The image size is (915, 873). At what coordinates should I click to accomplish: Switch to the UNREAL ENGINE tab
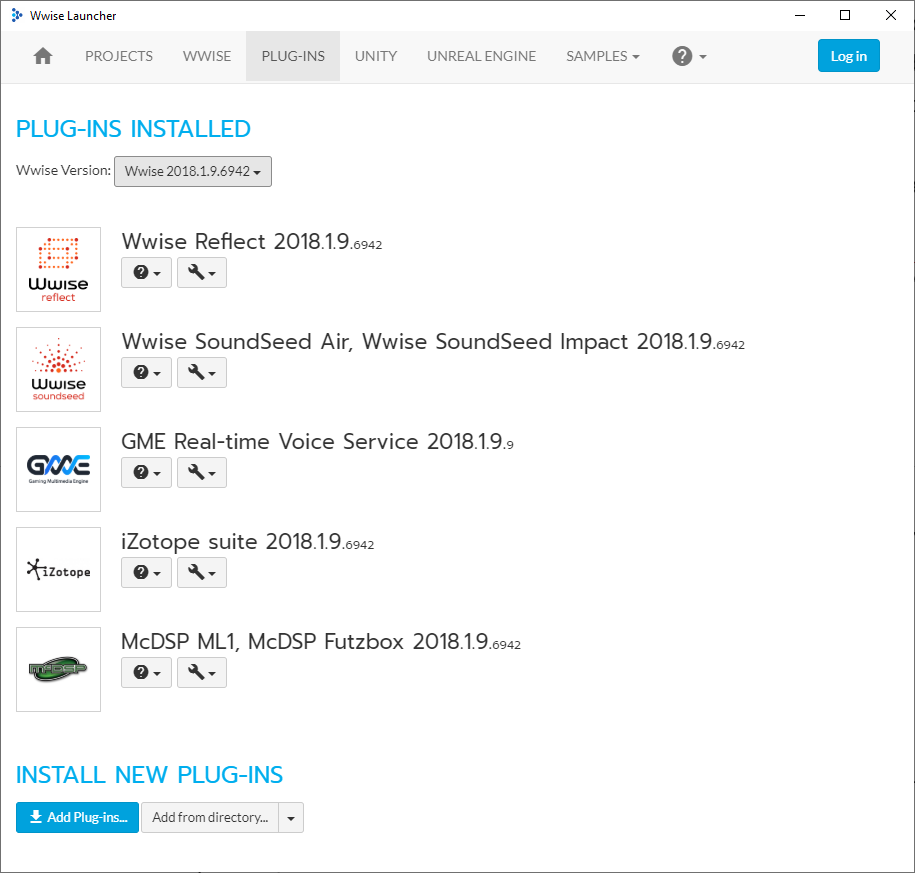[481, 56]
